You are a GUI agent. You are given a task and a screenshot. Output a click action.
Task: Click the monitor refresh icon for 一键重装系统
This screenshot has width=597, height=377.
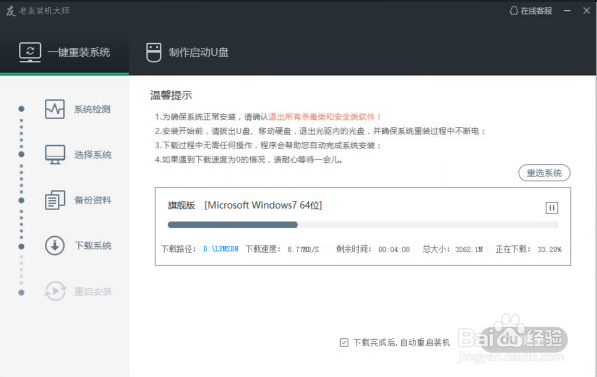click(30, 52)
